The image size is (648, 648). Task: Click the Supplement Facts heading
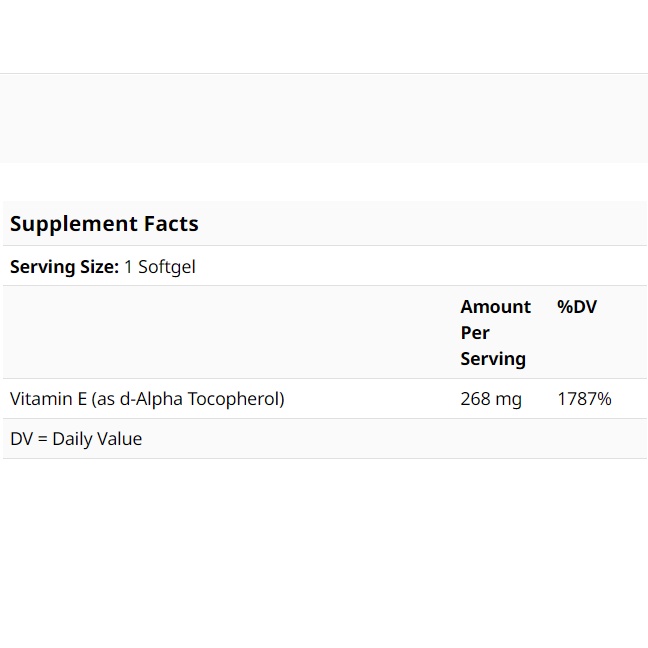[104, 224]
